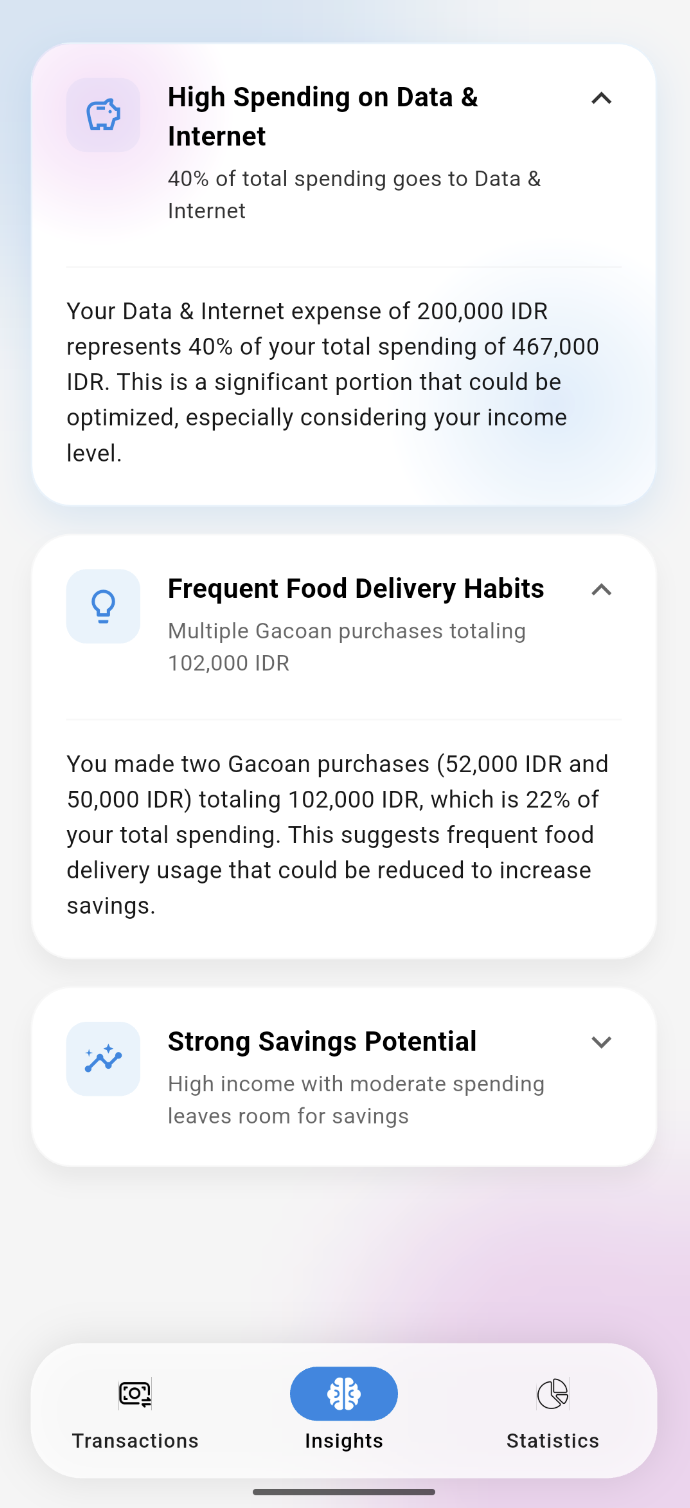Image resolution: width=690 pixels, height=1508 pixels.
Task: Click the Statistics chart icon in navigation bar
Action: coord(553,1393)
